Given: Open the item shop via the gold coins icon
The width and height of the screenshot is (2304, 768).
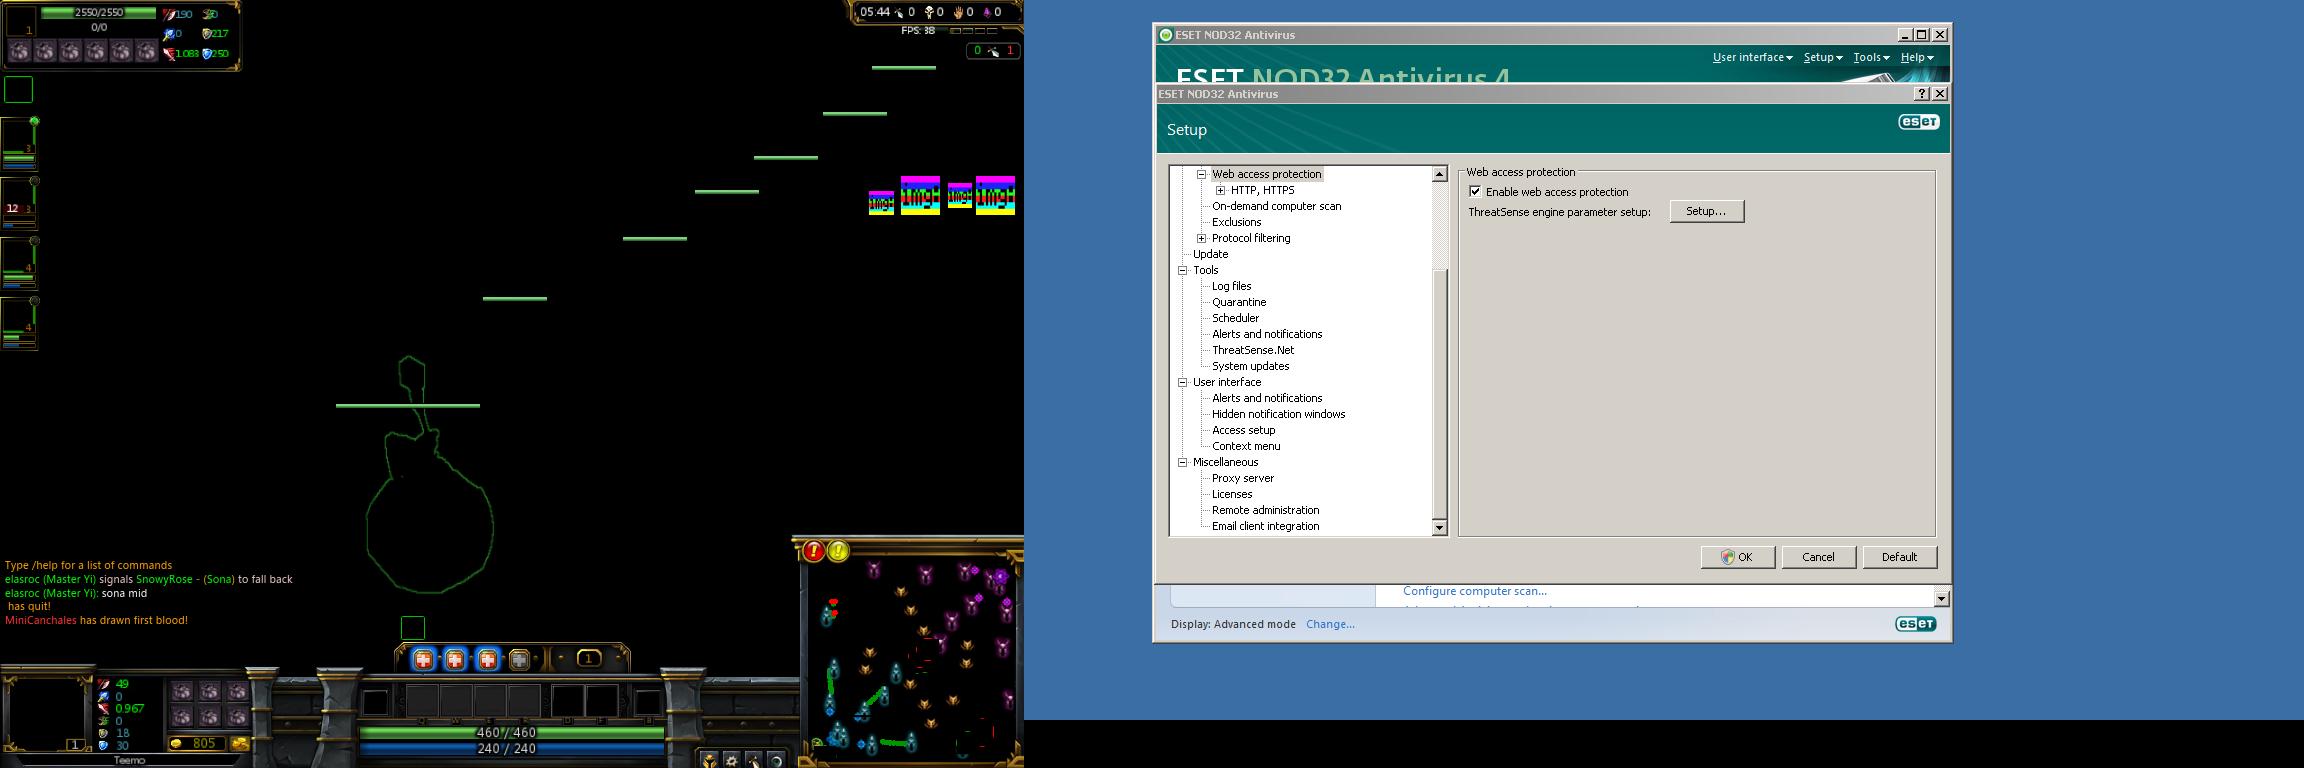Looking at the screenshot, I should (240, 744).
